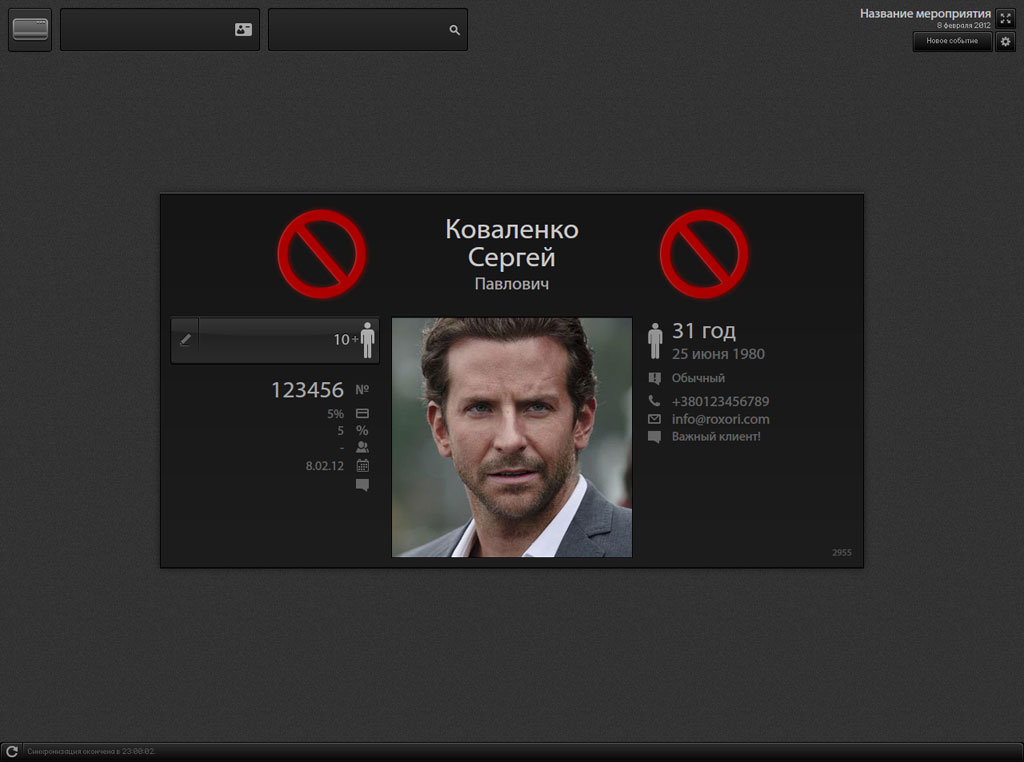This screenshot has width=1024, height=762.
Task: Click the pencil edit icon
Action: (185, 340)
